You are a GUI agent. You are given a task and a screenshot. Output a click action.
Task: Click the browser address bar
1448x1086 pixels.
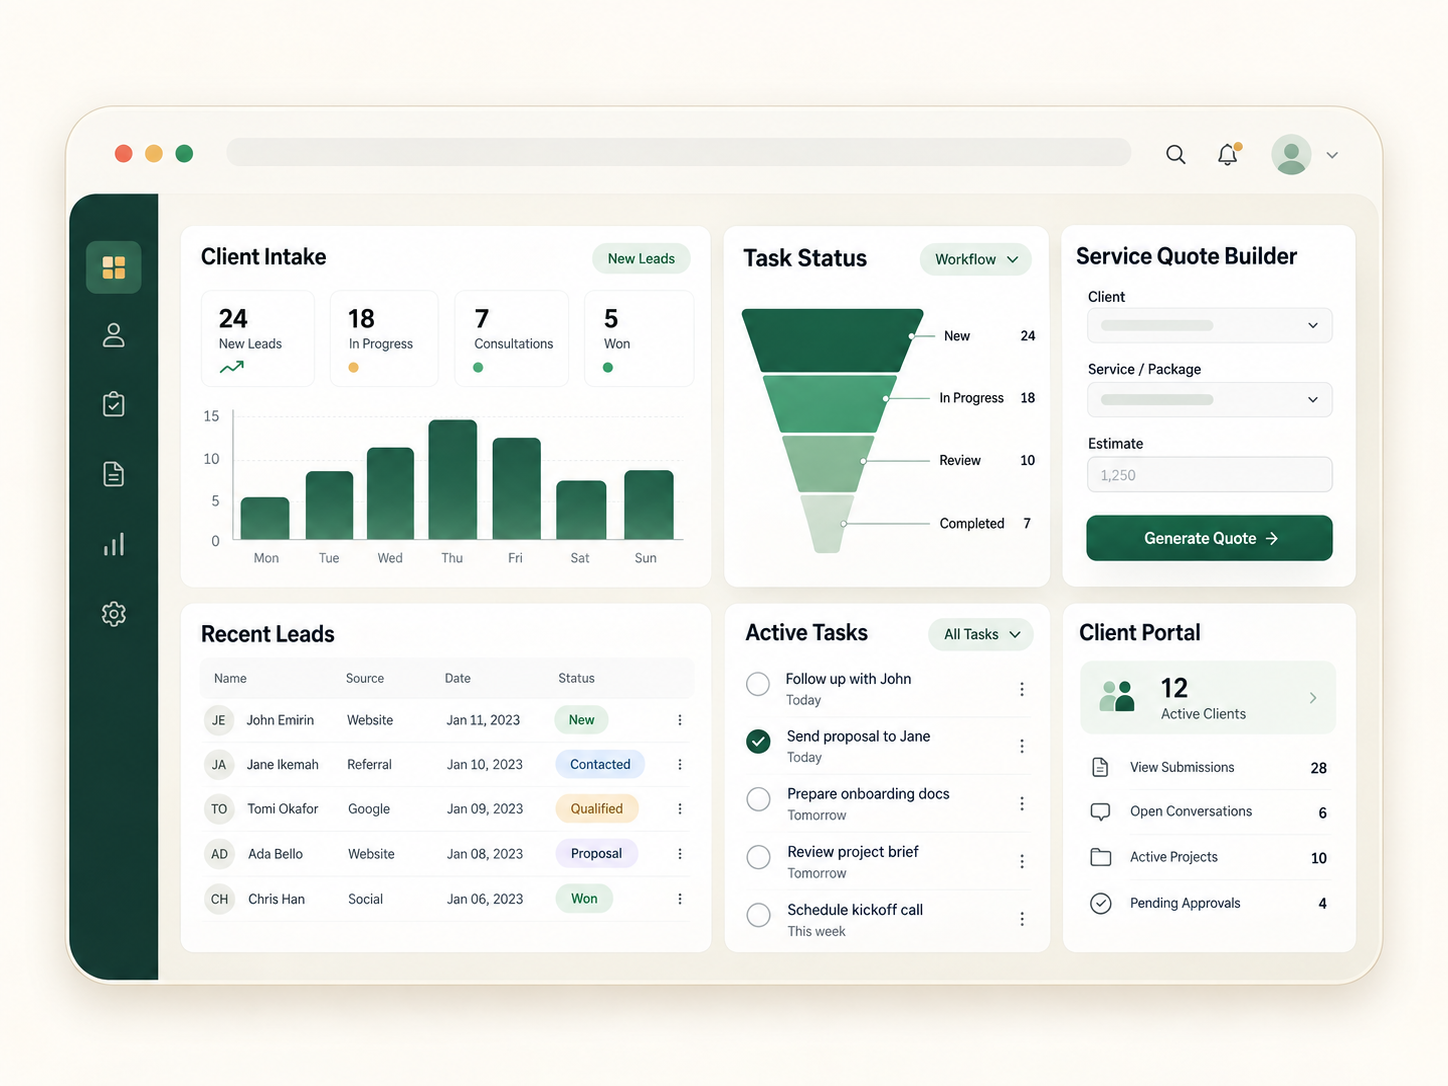[x=678, y=152]
